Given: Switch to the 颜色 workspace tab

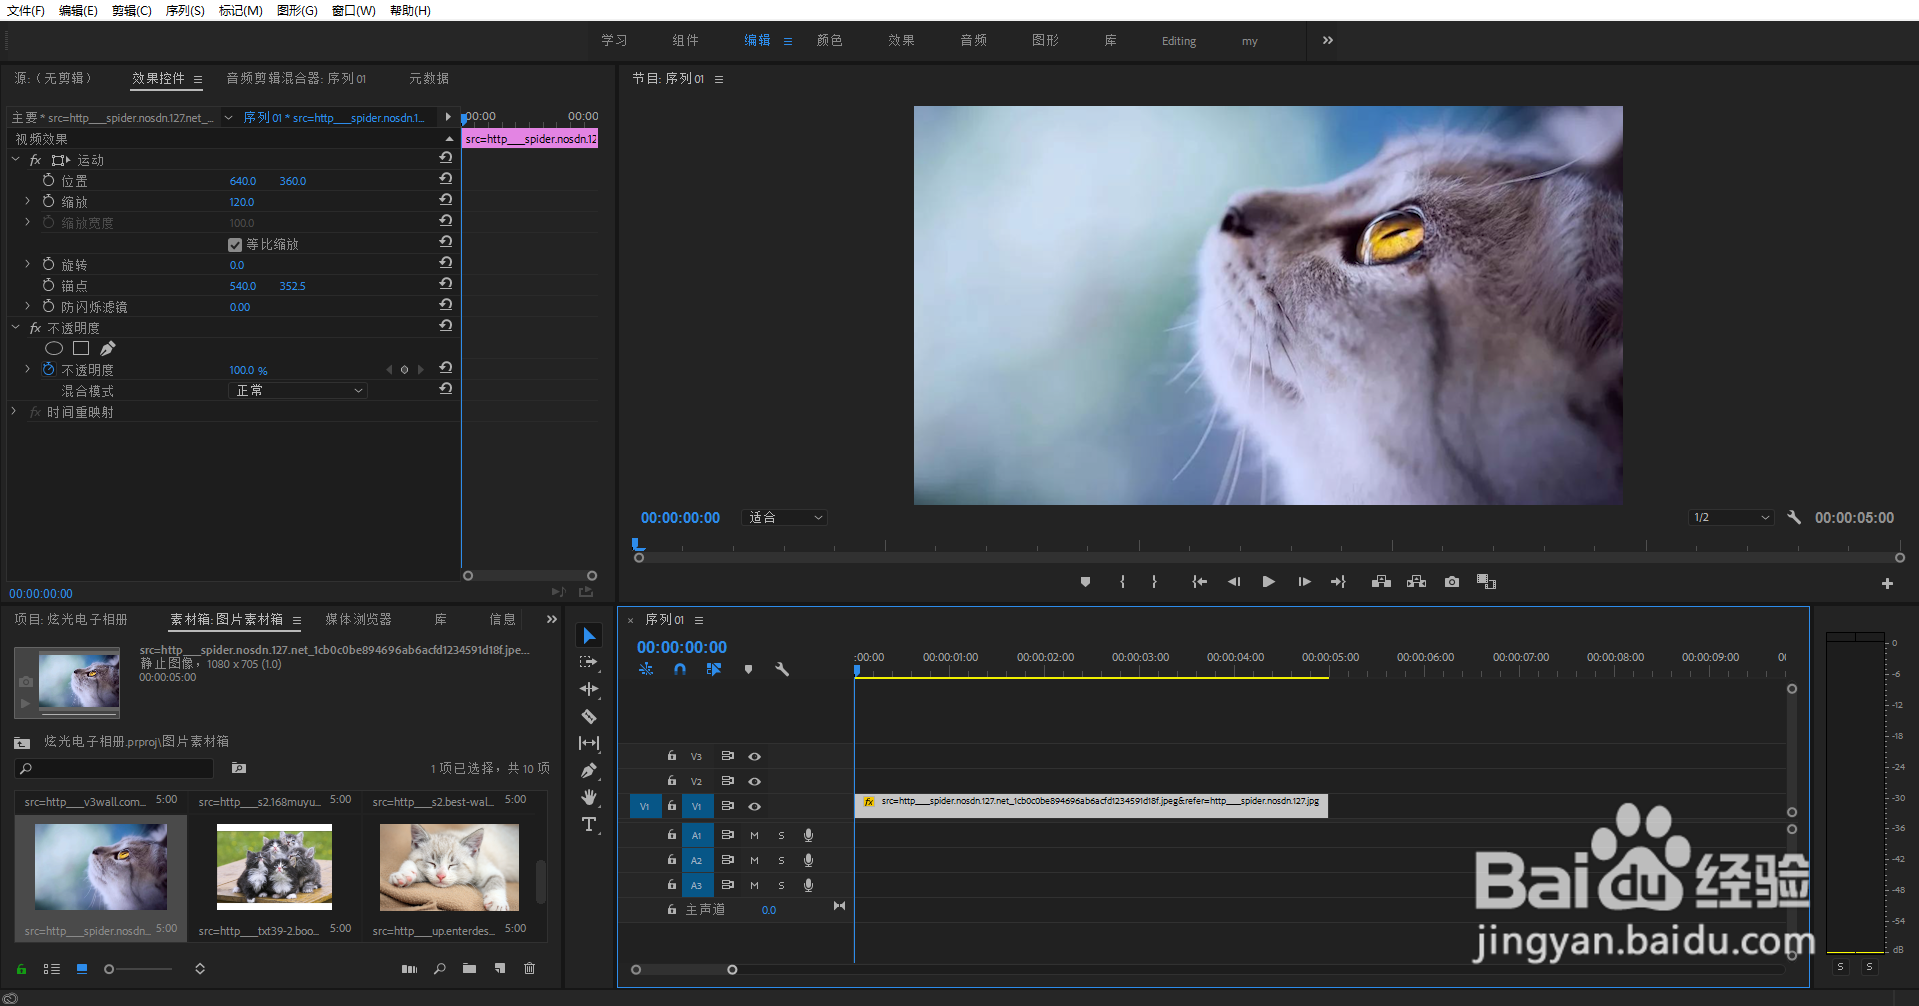Looking at the screenshot, I should tap(830, 40).
